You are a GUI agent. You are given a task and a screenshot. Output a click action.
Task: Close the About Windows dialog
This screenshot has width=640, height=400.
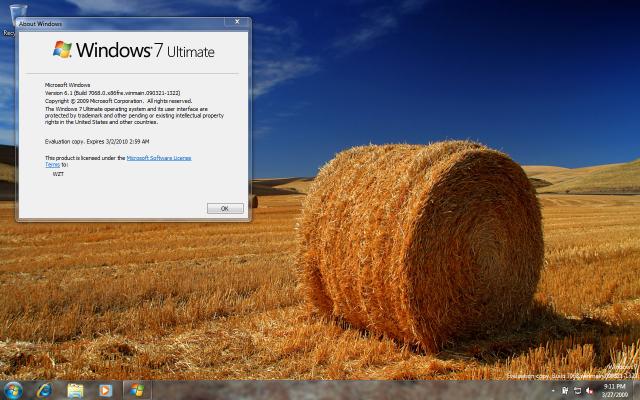coord(237,21)
